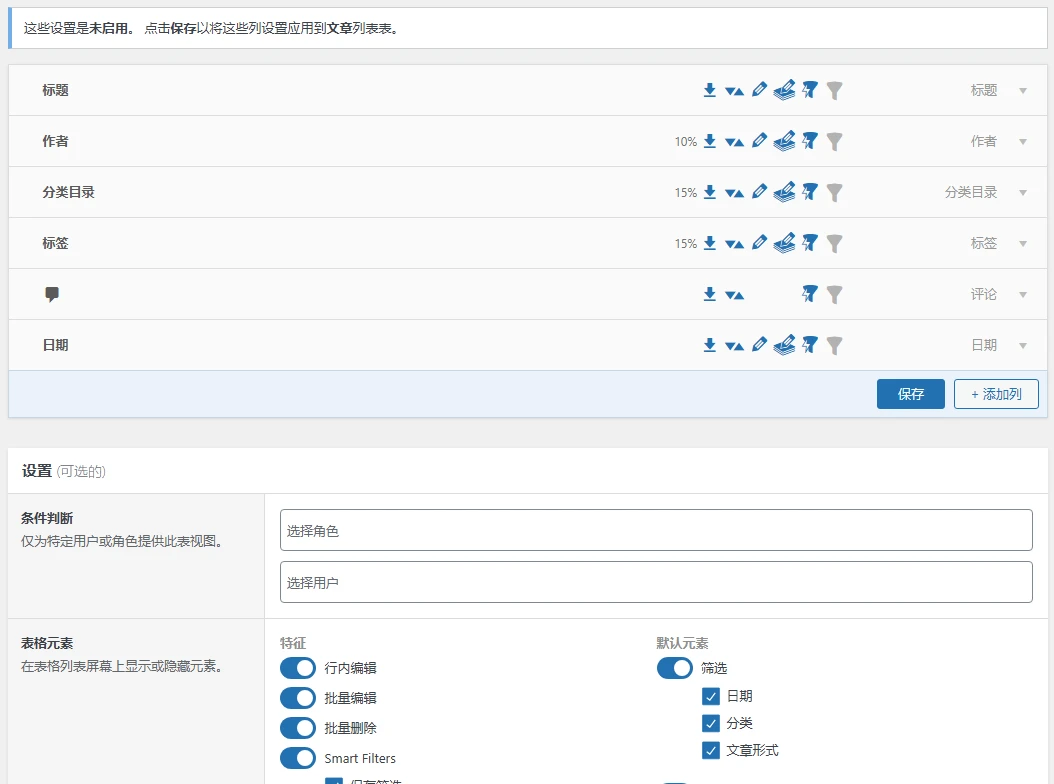The width and height of the screenshot is (1054, 784).
Task: Expand the 评论 column settings dropdown
Action: [x=1023, y=294]
